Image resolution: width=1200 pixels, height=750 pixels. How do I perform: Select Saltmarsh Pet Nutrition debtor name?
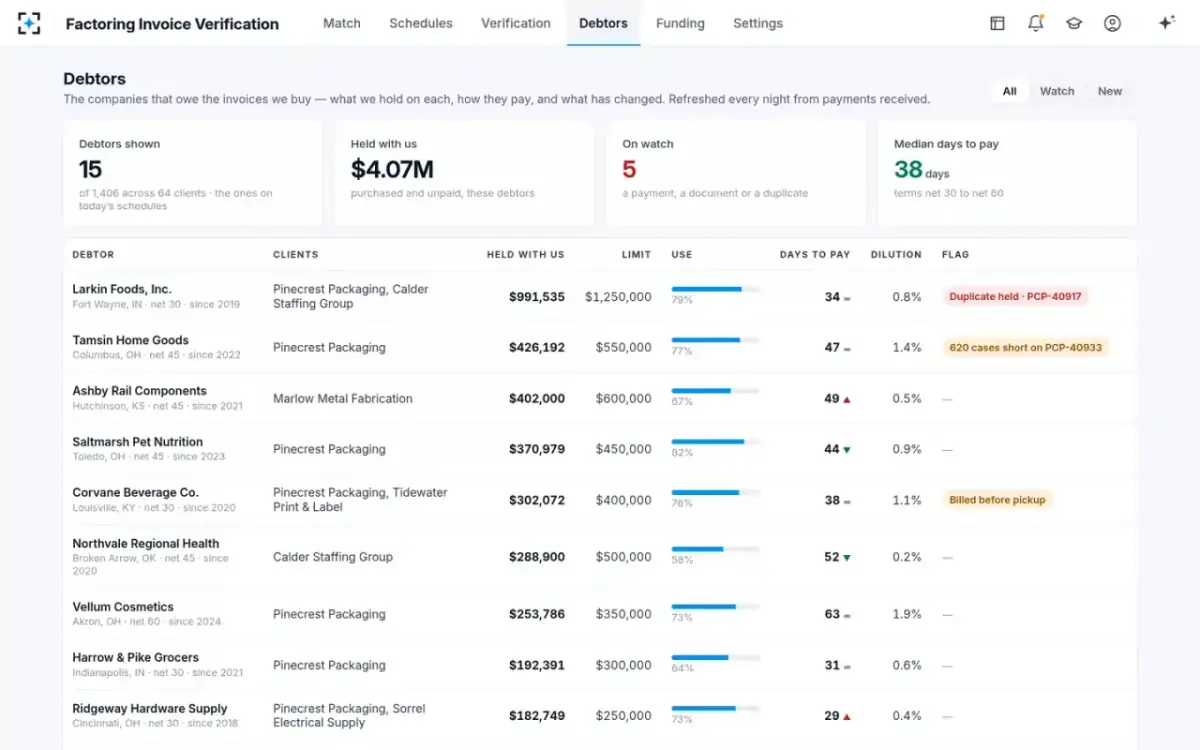coord(137,442)
